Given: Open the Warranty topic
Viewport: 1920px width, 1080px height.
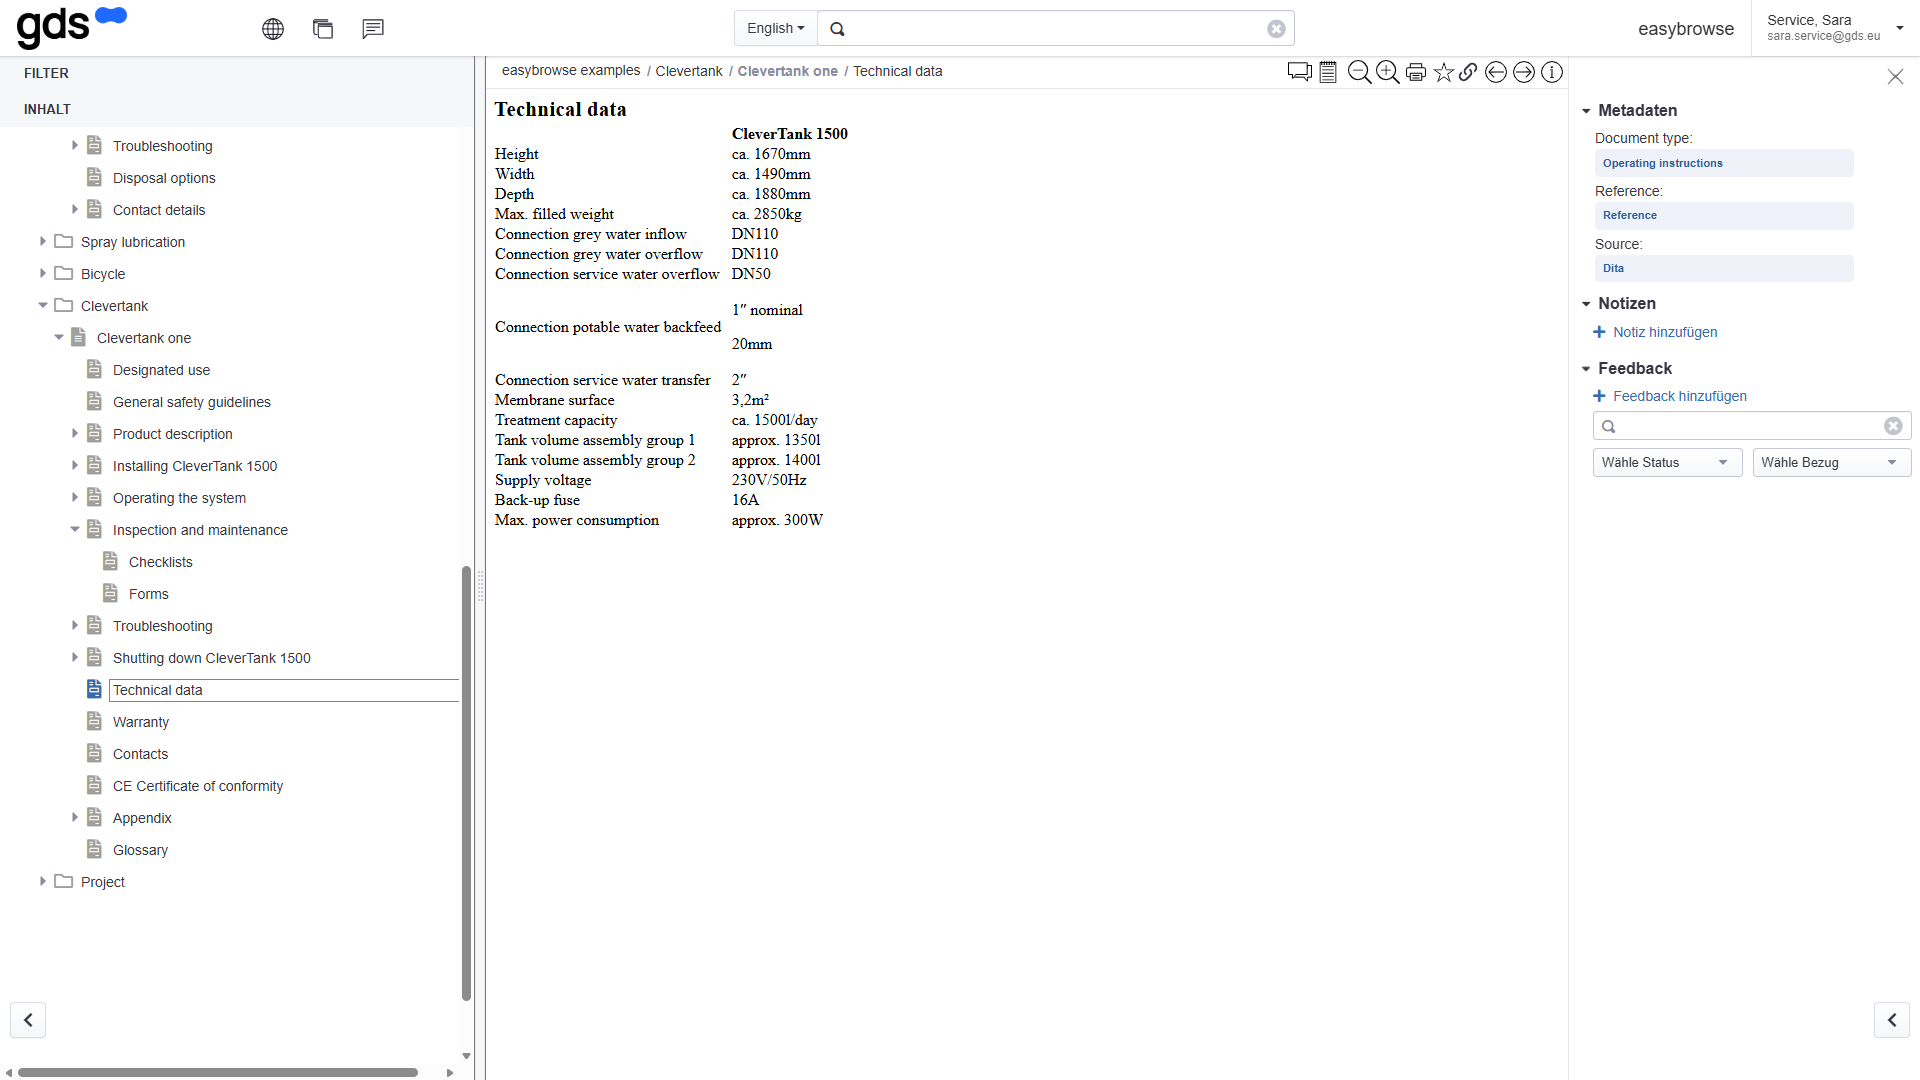Looking at the screenshot, I should [x=141, y=722].
